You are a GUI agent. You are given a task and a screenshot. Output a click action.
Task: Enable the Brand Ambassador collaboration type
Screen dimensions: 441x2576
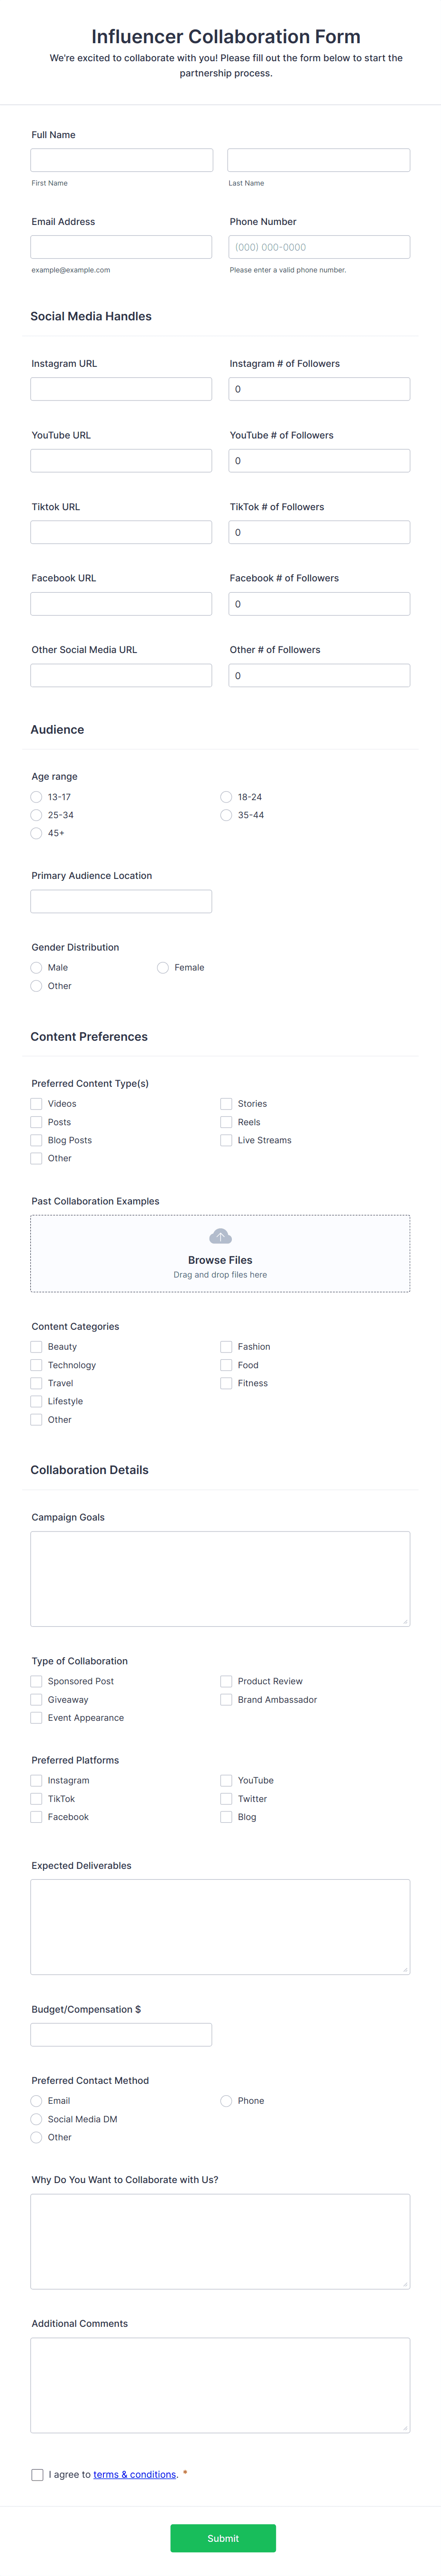click(x=226, y=1699)
